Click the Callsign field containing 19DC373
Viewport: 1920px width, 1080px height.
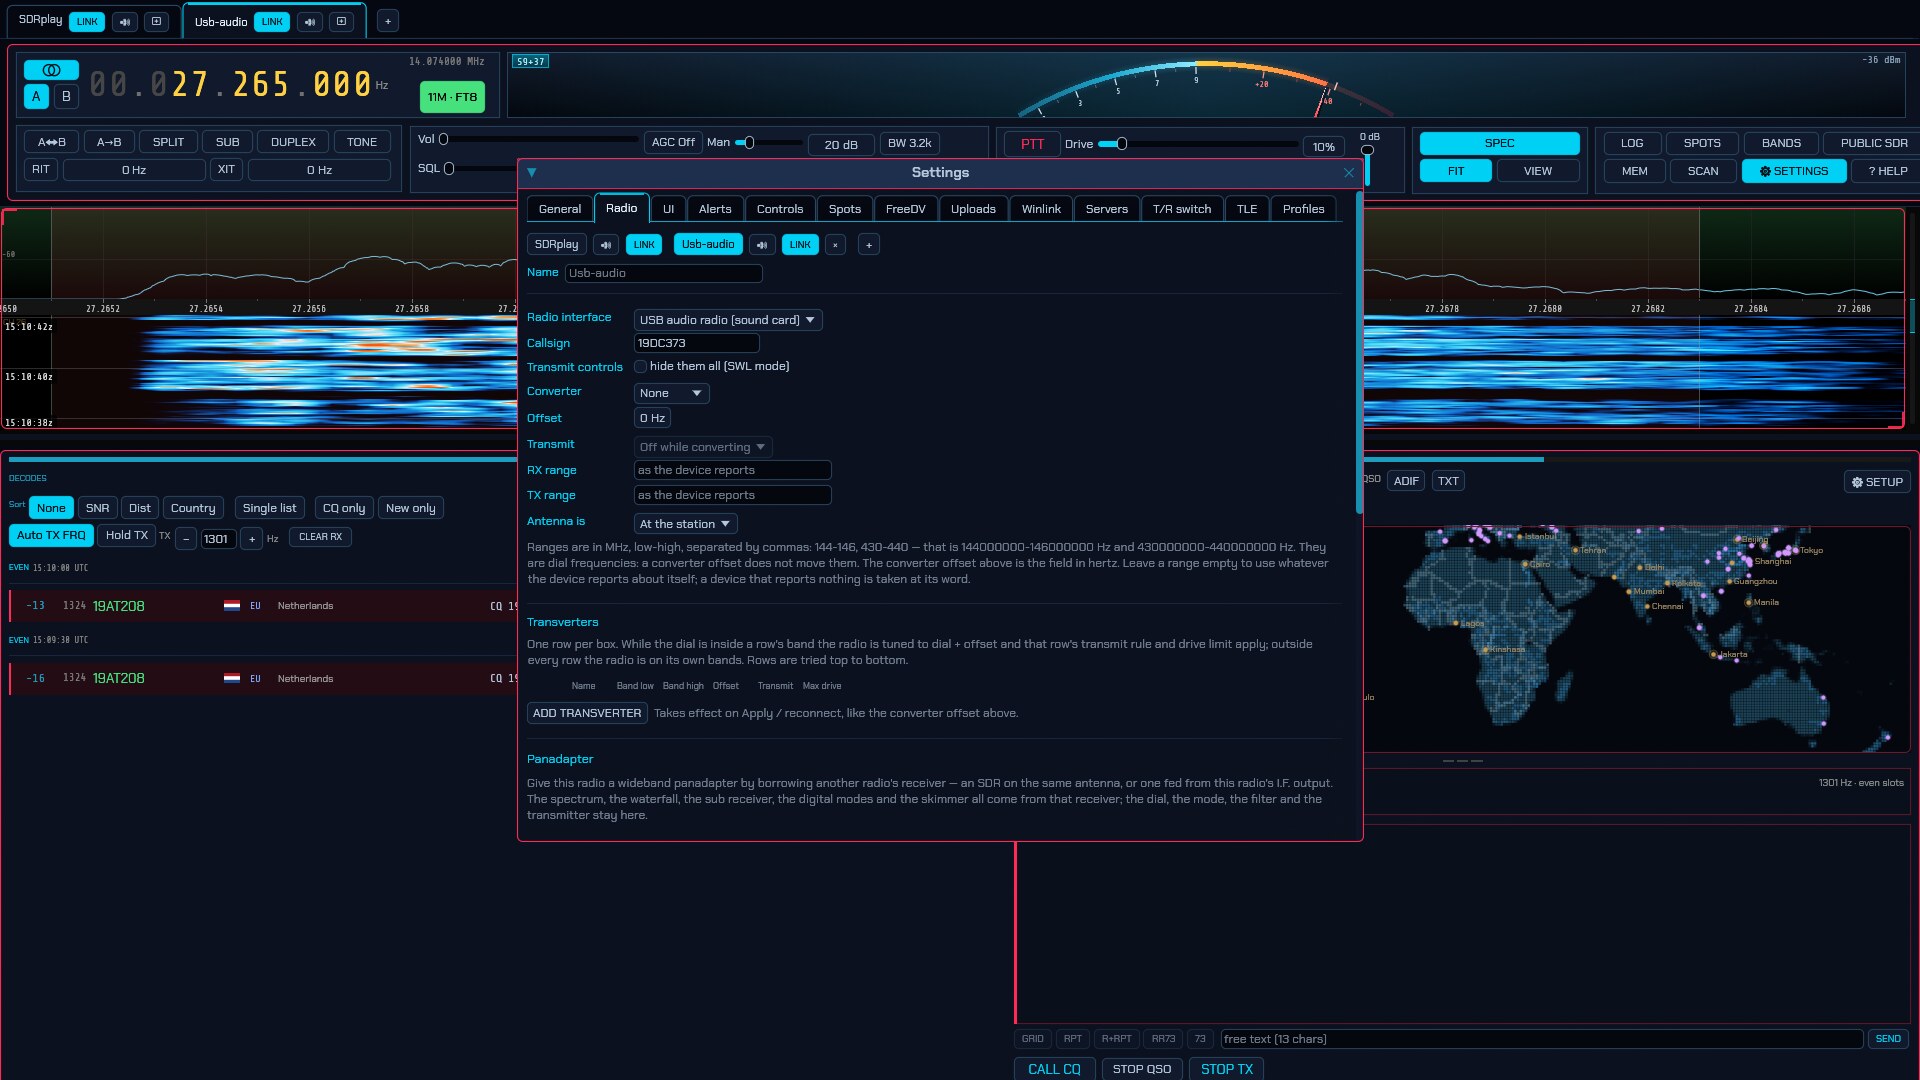(697, 343)
